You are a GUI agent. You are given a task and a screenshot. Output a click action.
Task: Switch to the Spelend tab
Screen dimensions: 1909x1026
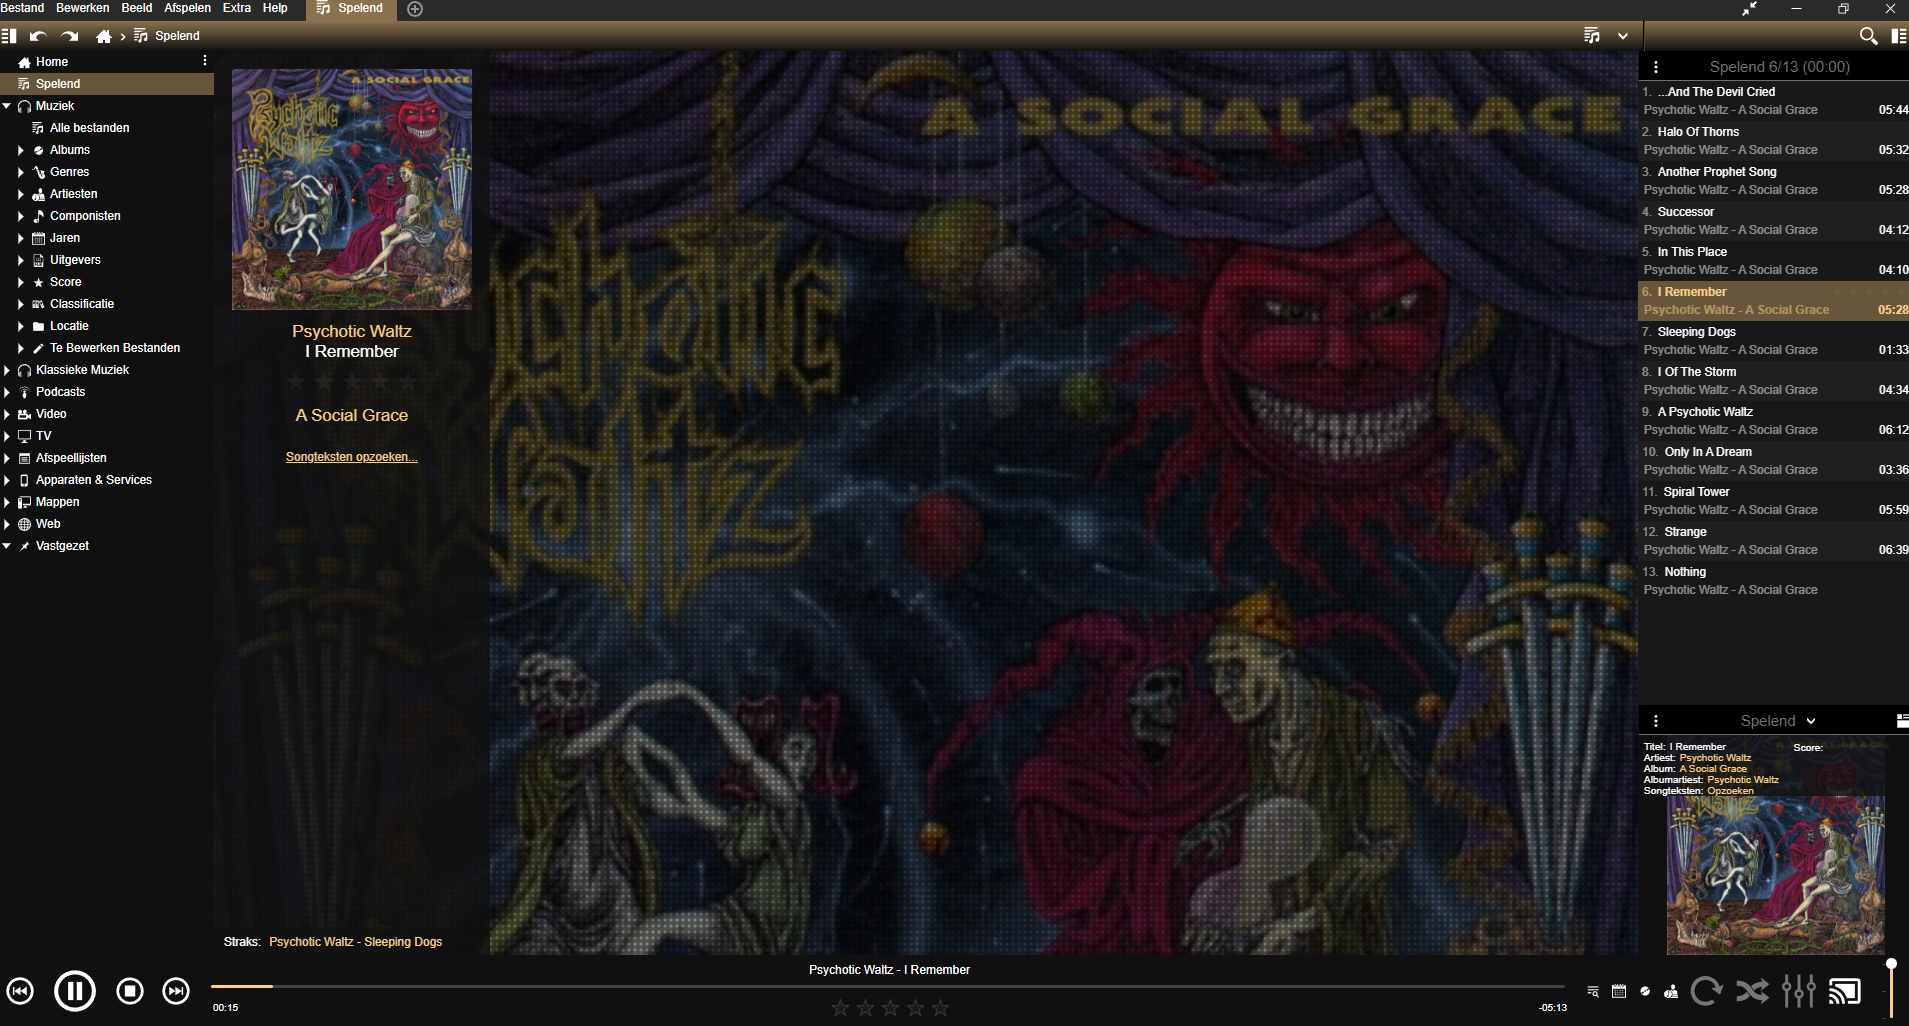351,9
